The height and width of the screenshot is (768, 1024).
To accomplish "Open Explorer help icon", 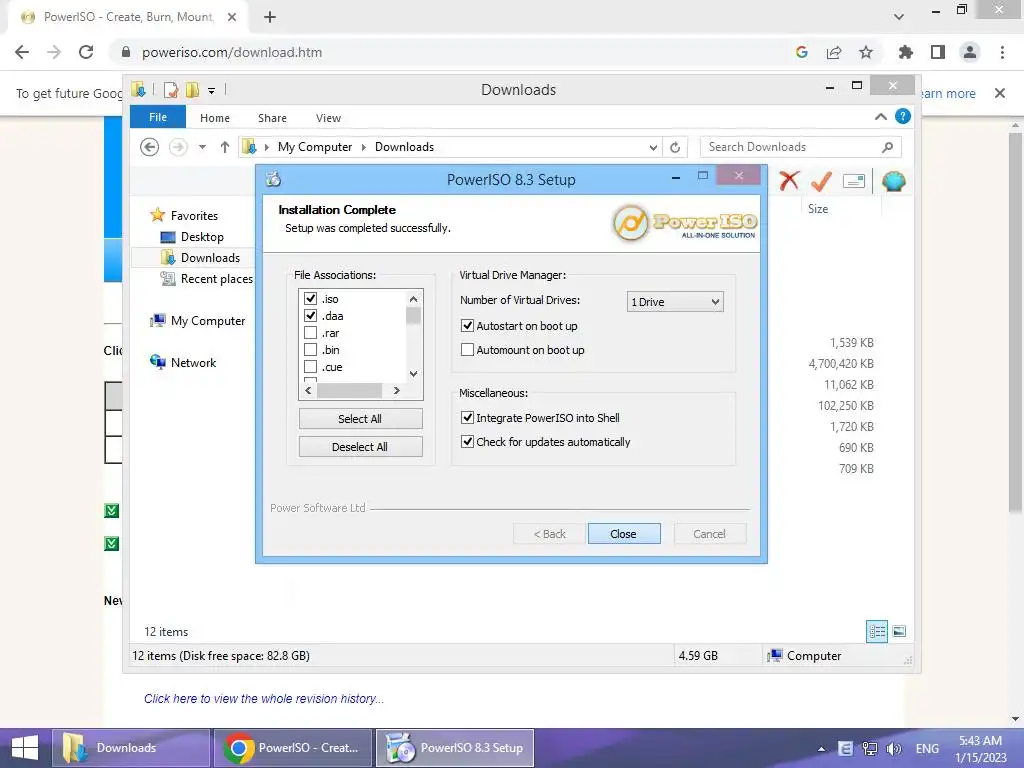I will (x=903, y=116).
